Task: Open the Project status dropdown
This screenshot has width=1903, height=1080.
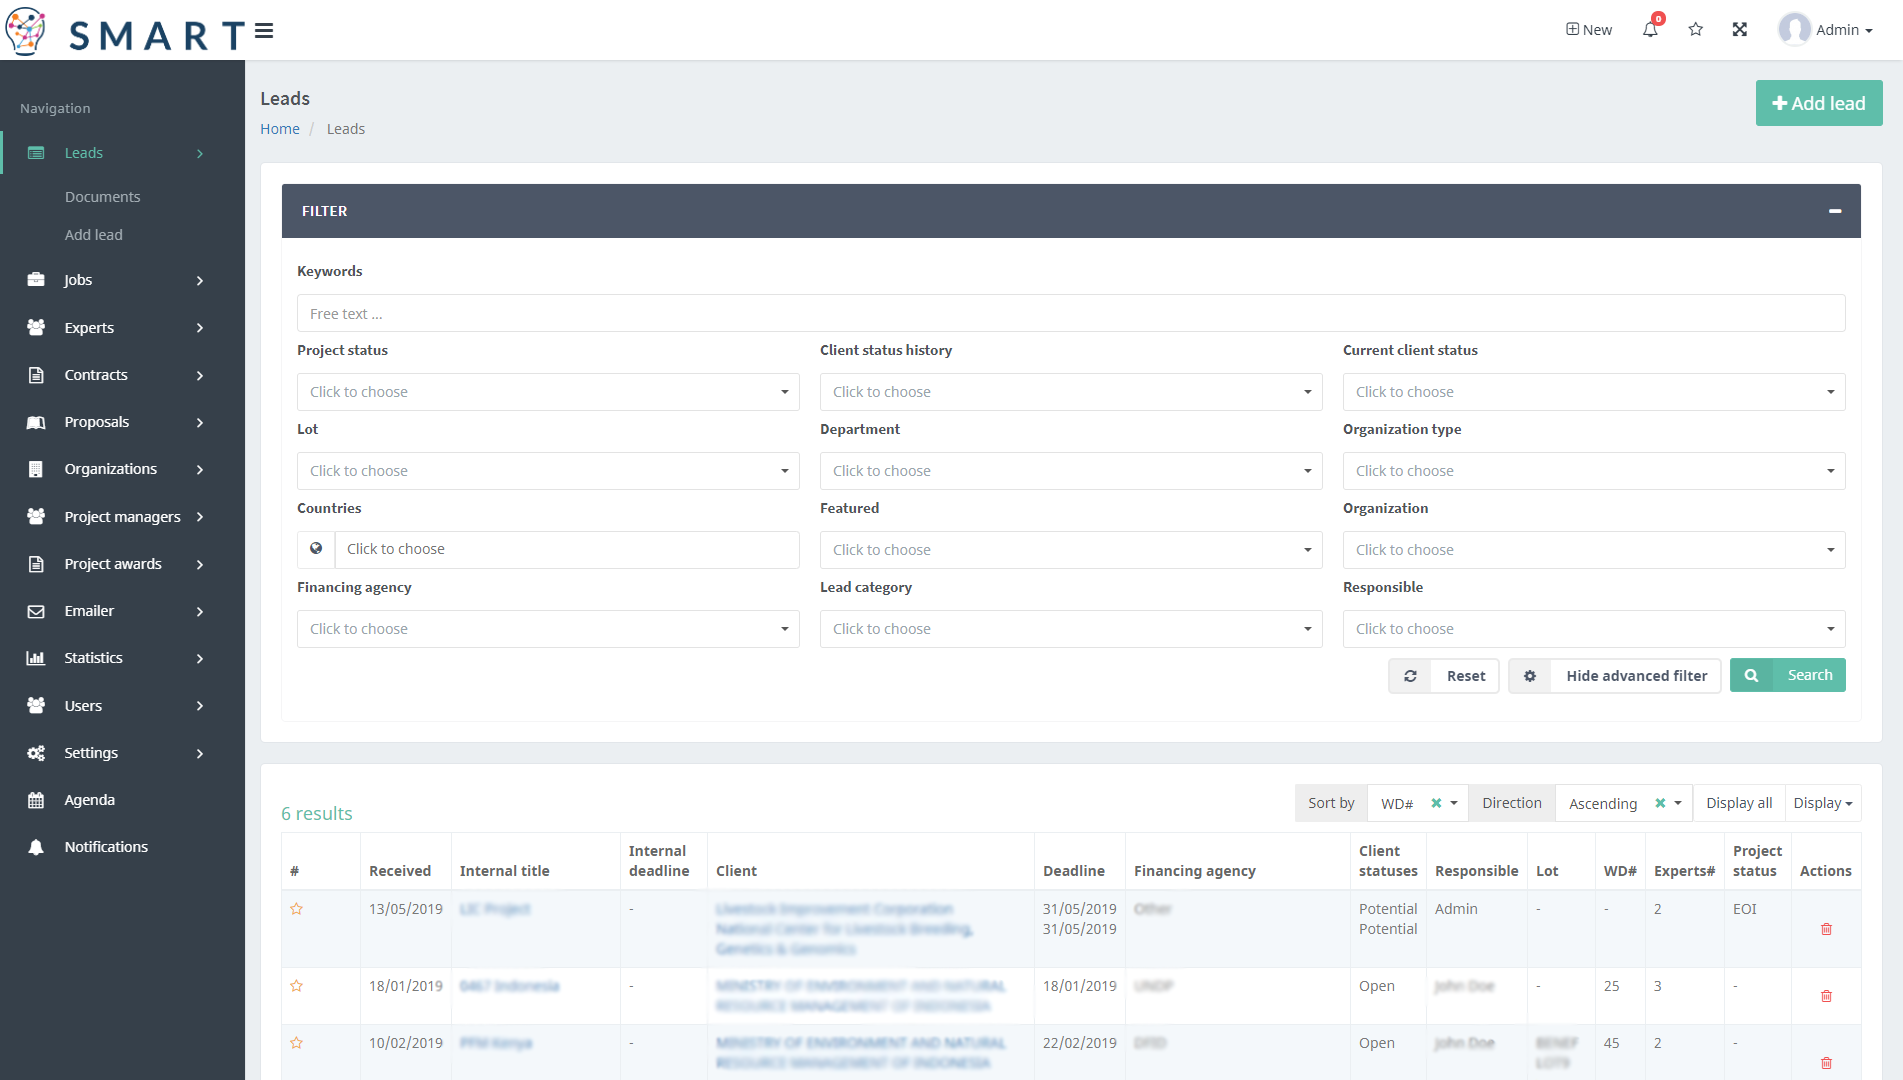Action: [547, 392]
